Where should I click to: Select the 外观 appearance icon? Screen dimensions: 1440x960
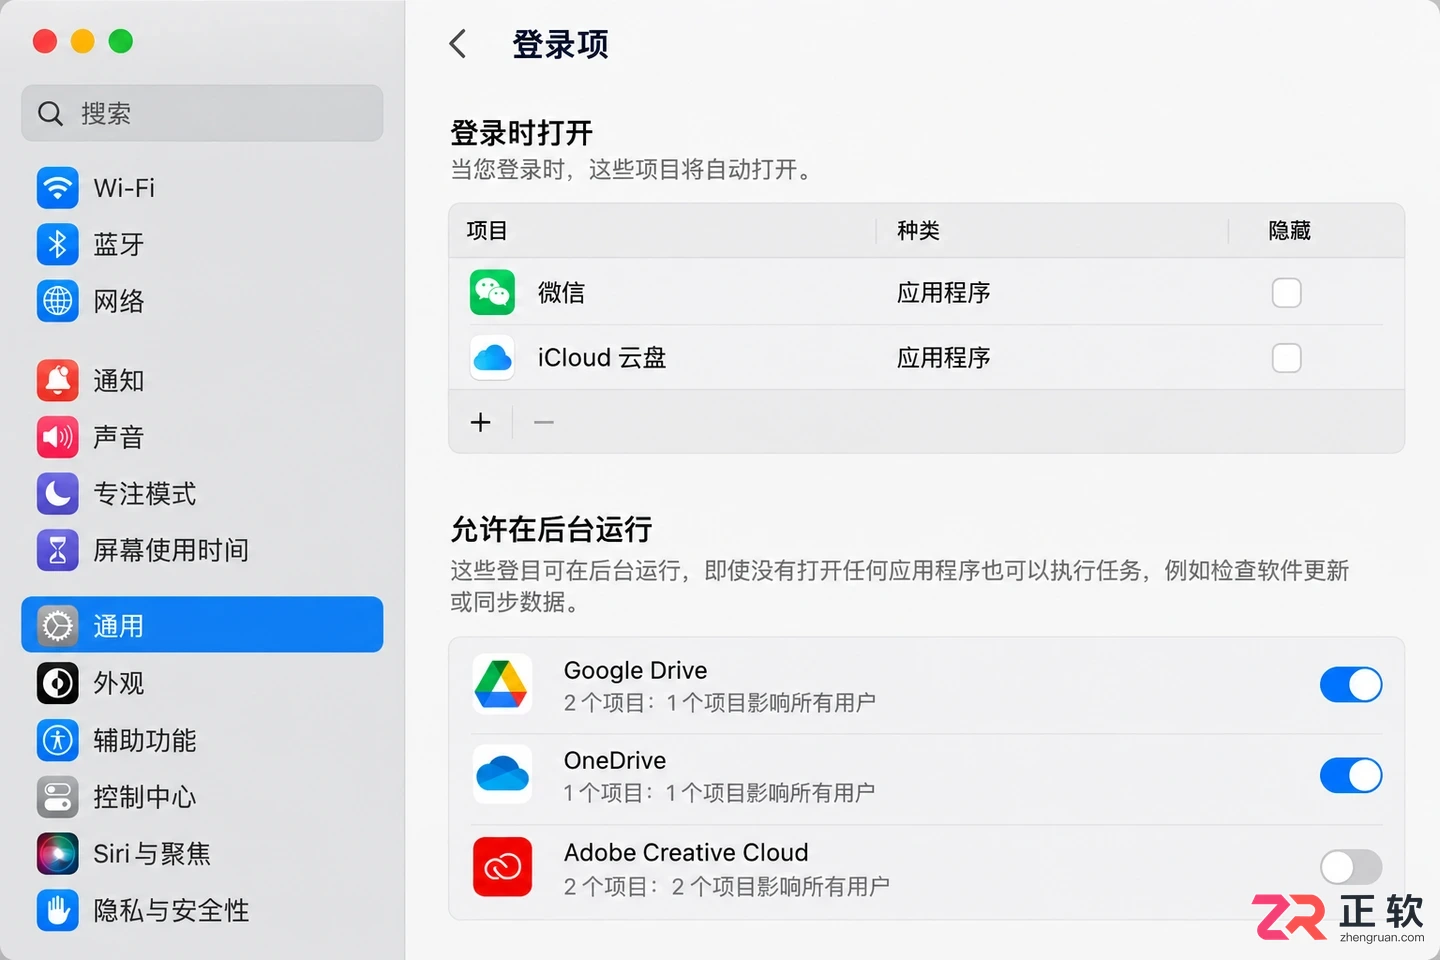click(x=57, y=683)
